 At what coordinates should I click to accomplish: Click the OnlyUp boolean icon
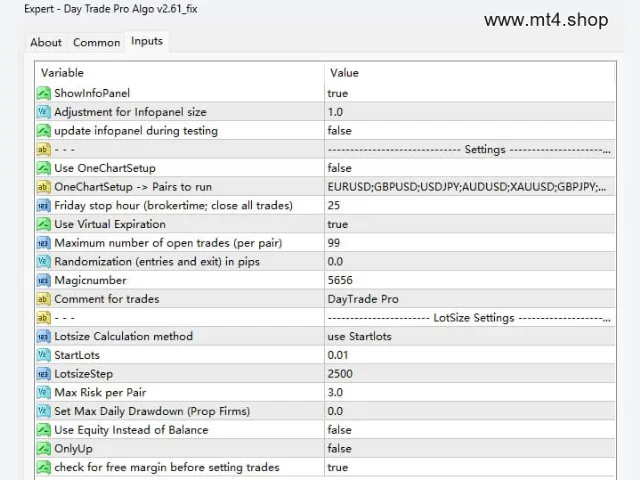[43, 449]
